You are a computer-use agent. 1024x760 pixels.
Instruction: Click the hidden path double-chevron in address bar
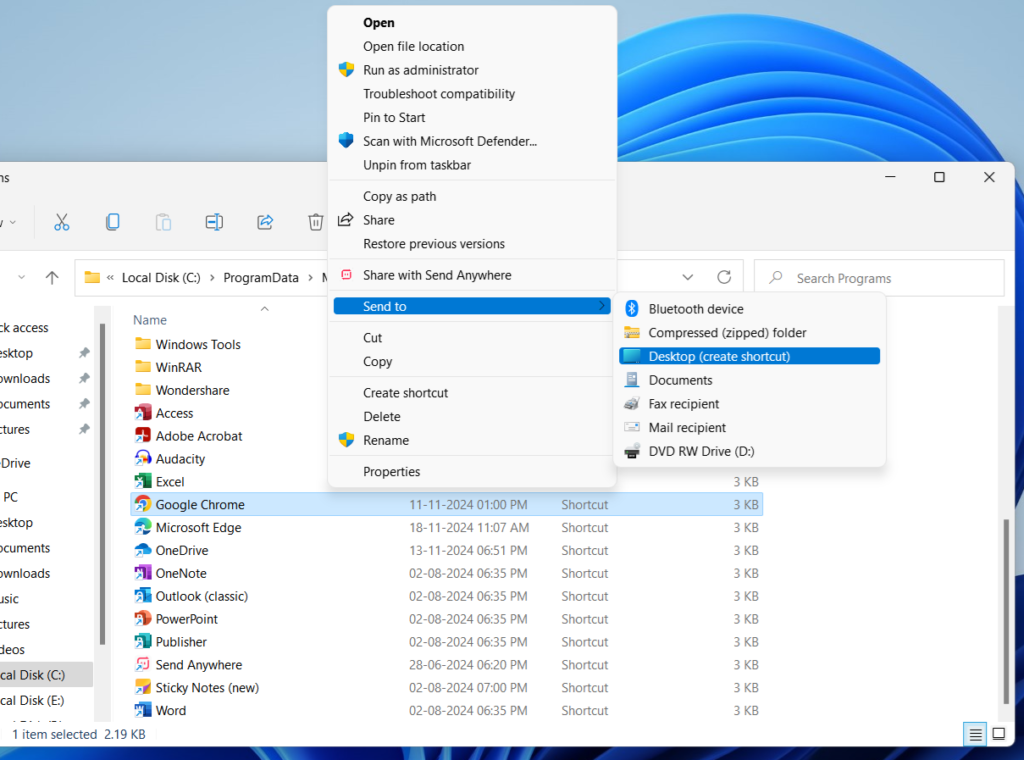(x=110, y=277)
